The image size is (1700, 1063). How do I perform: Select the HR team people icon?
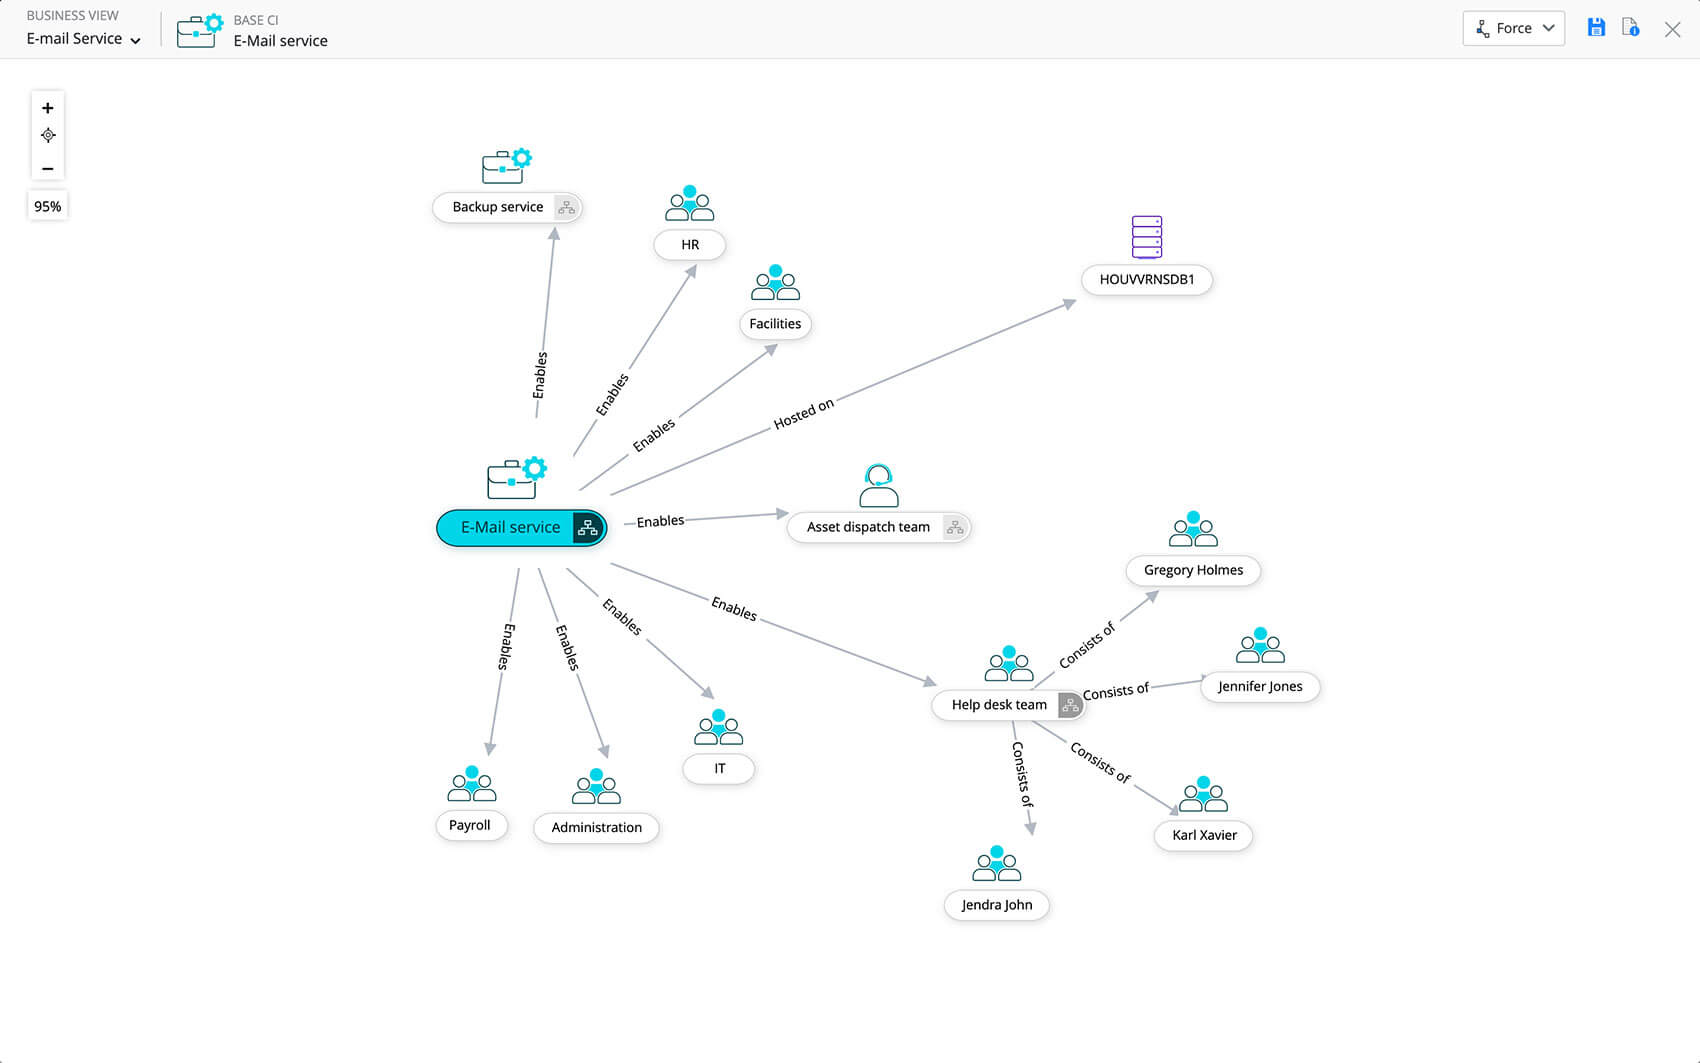click(689, 204)
